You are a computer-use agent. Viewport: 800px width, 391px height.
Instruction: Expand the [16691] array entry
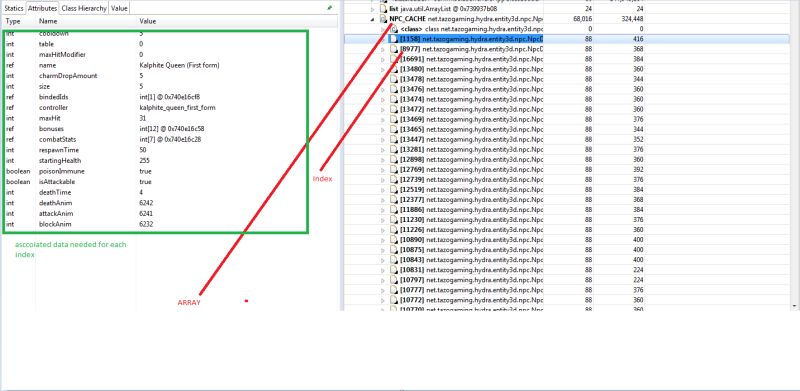(x=383, y=59)
